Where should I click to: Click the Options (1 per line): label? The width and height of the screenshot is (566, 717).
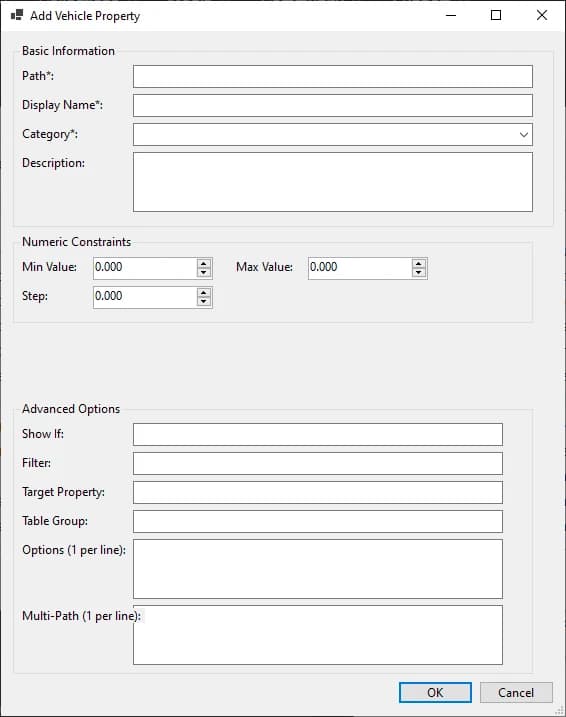pos(74,550)
